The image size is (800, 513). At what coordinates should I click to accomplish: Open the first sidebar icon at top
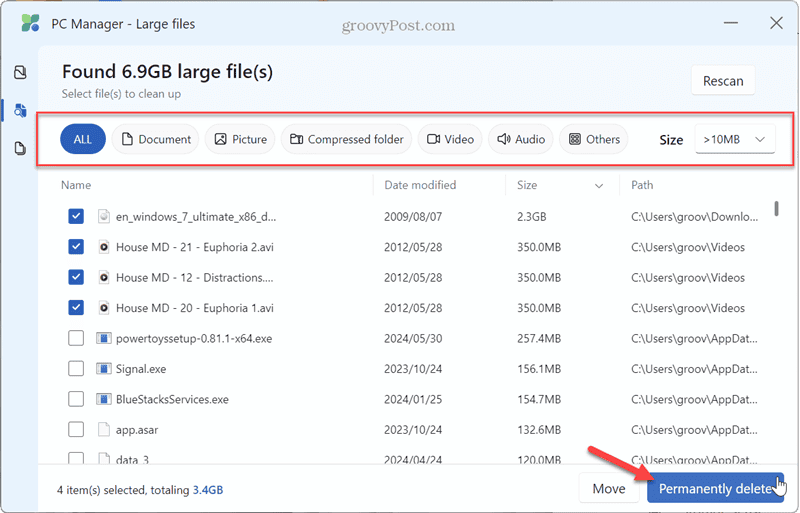coord(20,72)
